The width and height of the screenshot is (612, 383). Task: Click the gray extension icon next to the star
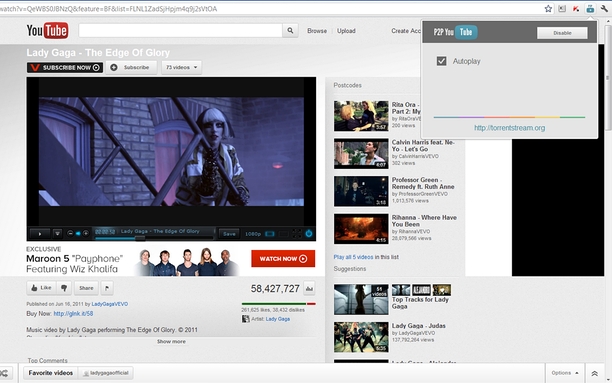click(x=562, y=9)
